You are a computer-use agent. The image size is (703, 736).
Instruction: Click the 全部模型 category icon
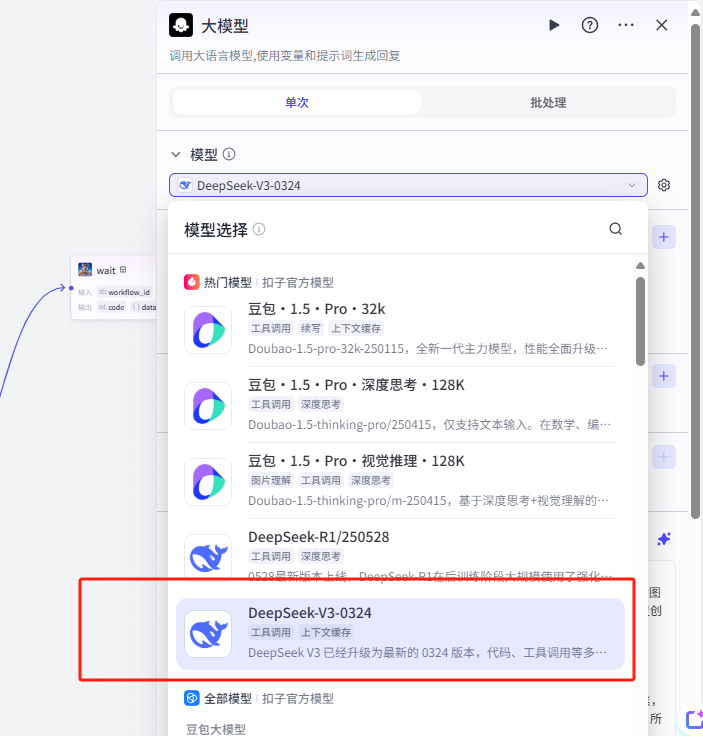(191, 698)
